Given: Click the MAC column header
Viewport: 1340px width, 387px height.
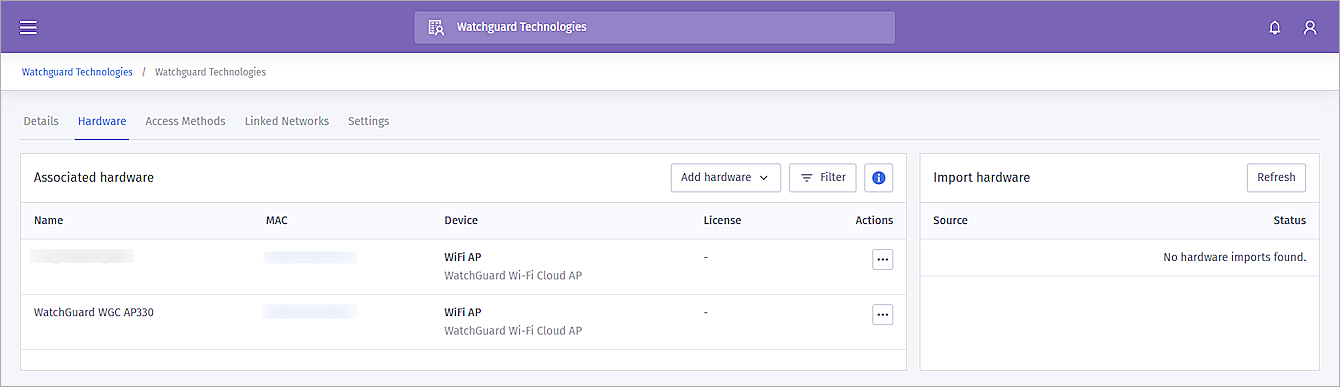Looking at the screenshot, I should pyautogui.click(x=276, y=220).
